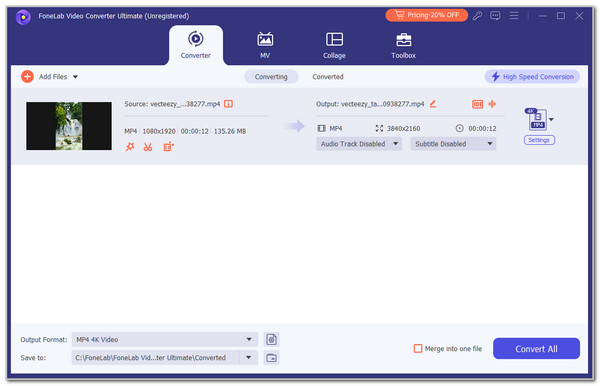Open source file info icon
Screen dimensions: 600x386
coord(228,104)
